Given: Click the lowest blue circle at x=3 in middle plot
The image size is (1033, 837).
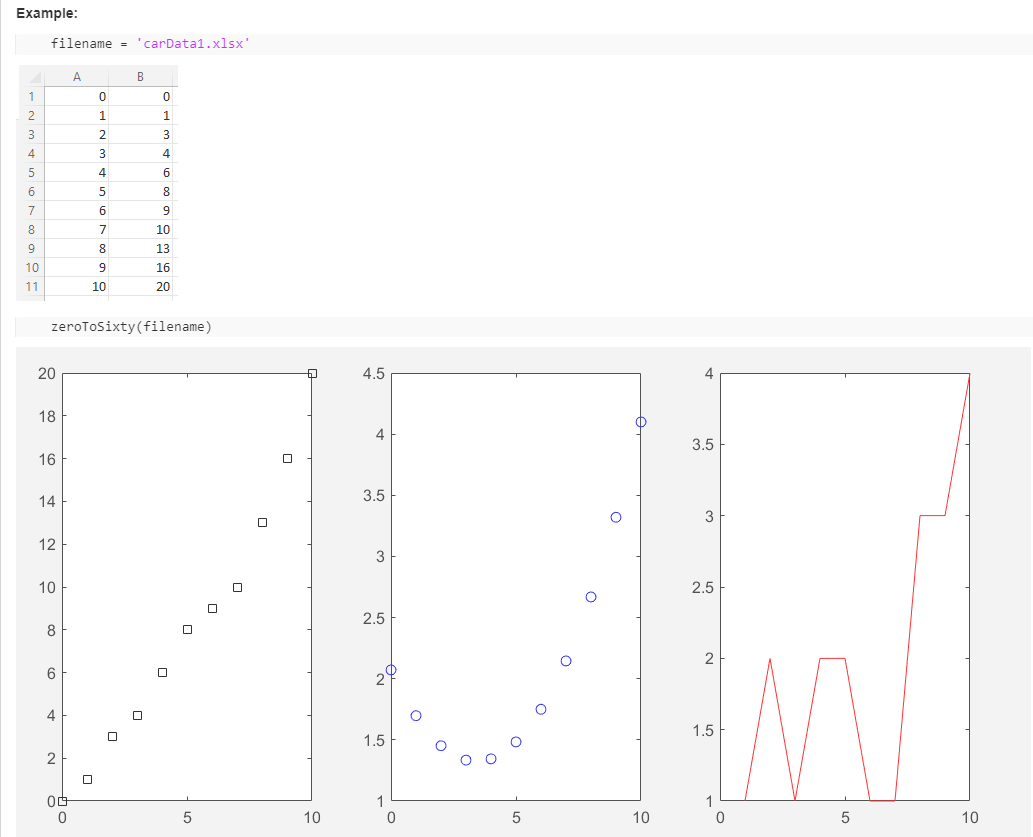Looking at the screenshot, I should [x=466, y=760].
